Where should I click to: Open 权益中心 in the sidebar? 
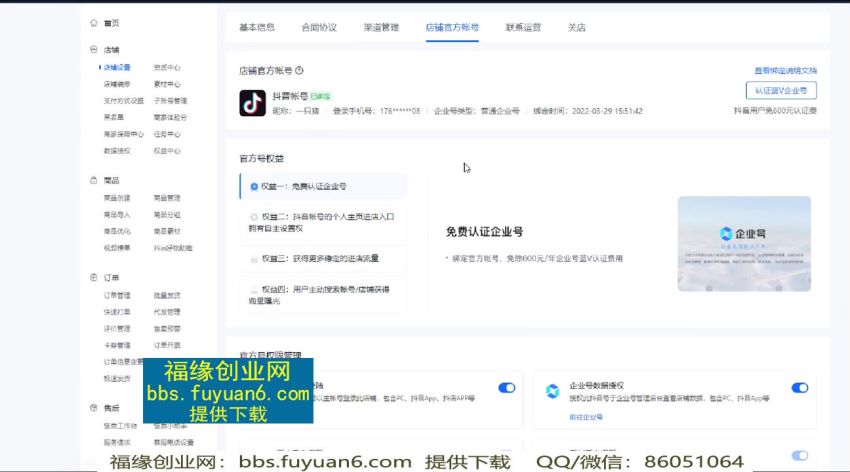[167, 151]
